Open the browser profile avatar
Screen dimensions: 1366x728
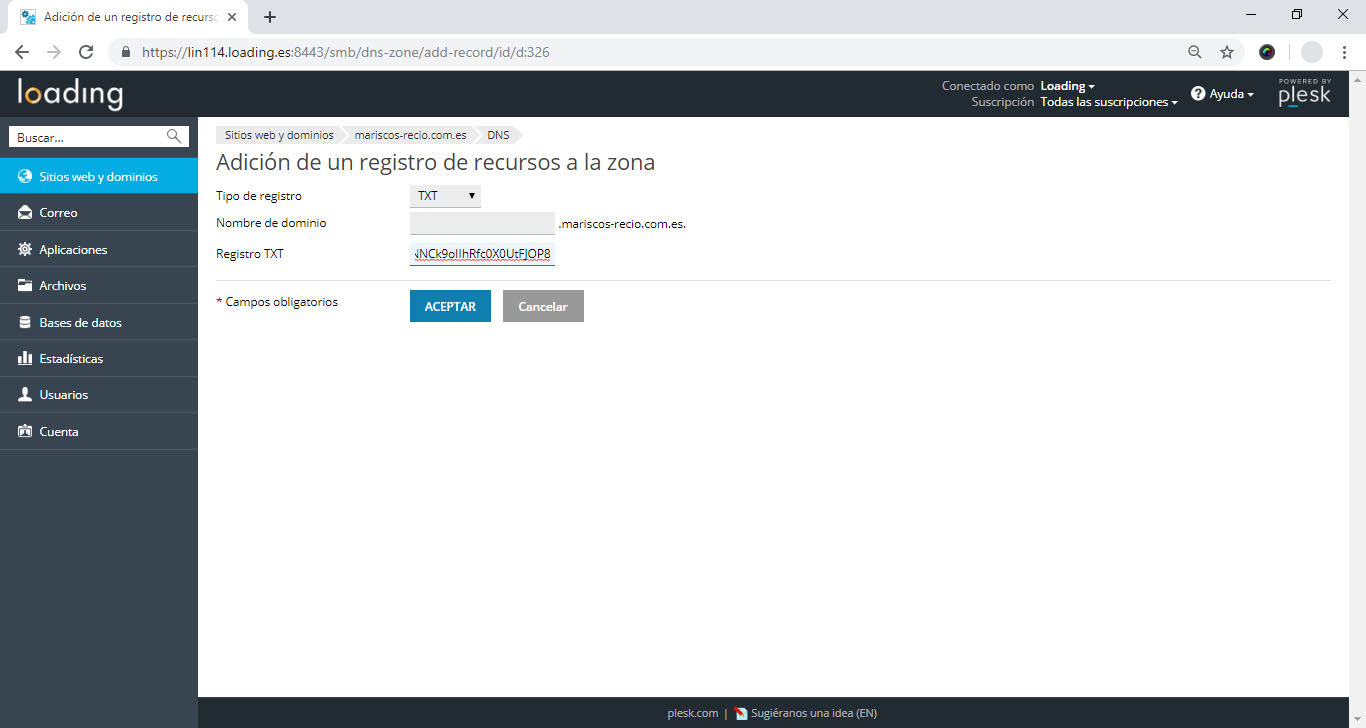tap(1312, 52)
